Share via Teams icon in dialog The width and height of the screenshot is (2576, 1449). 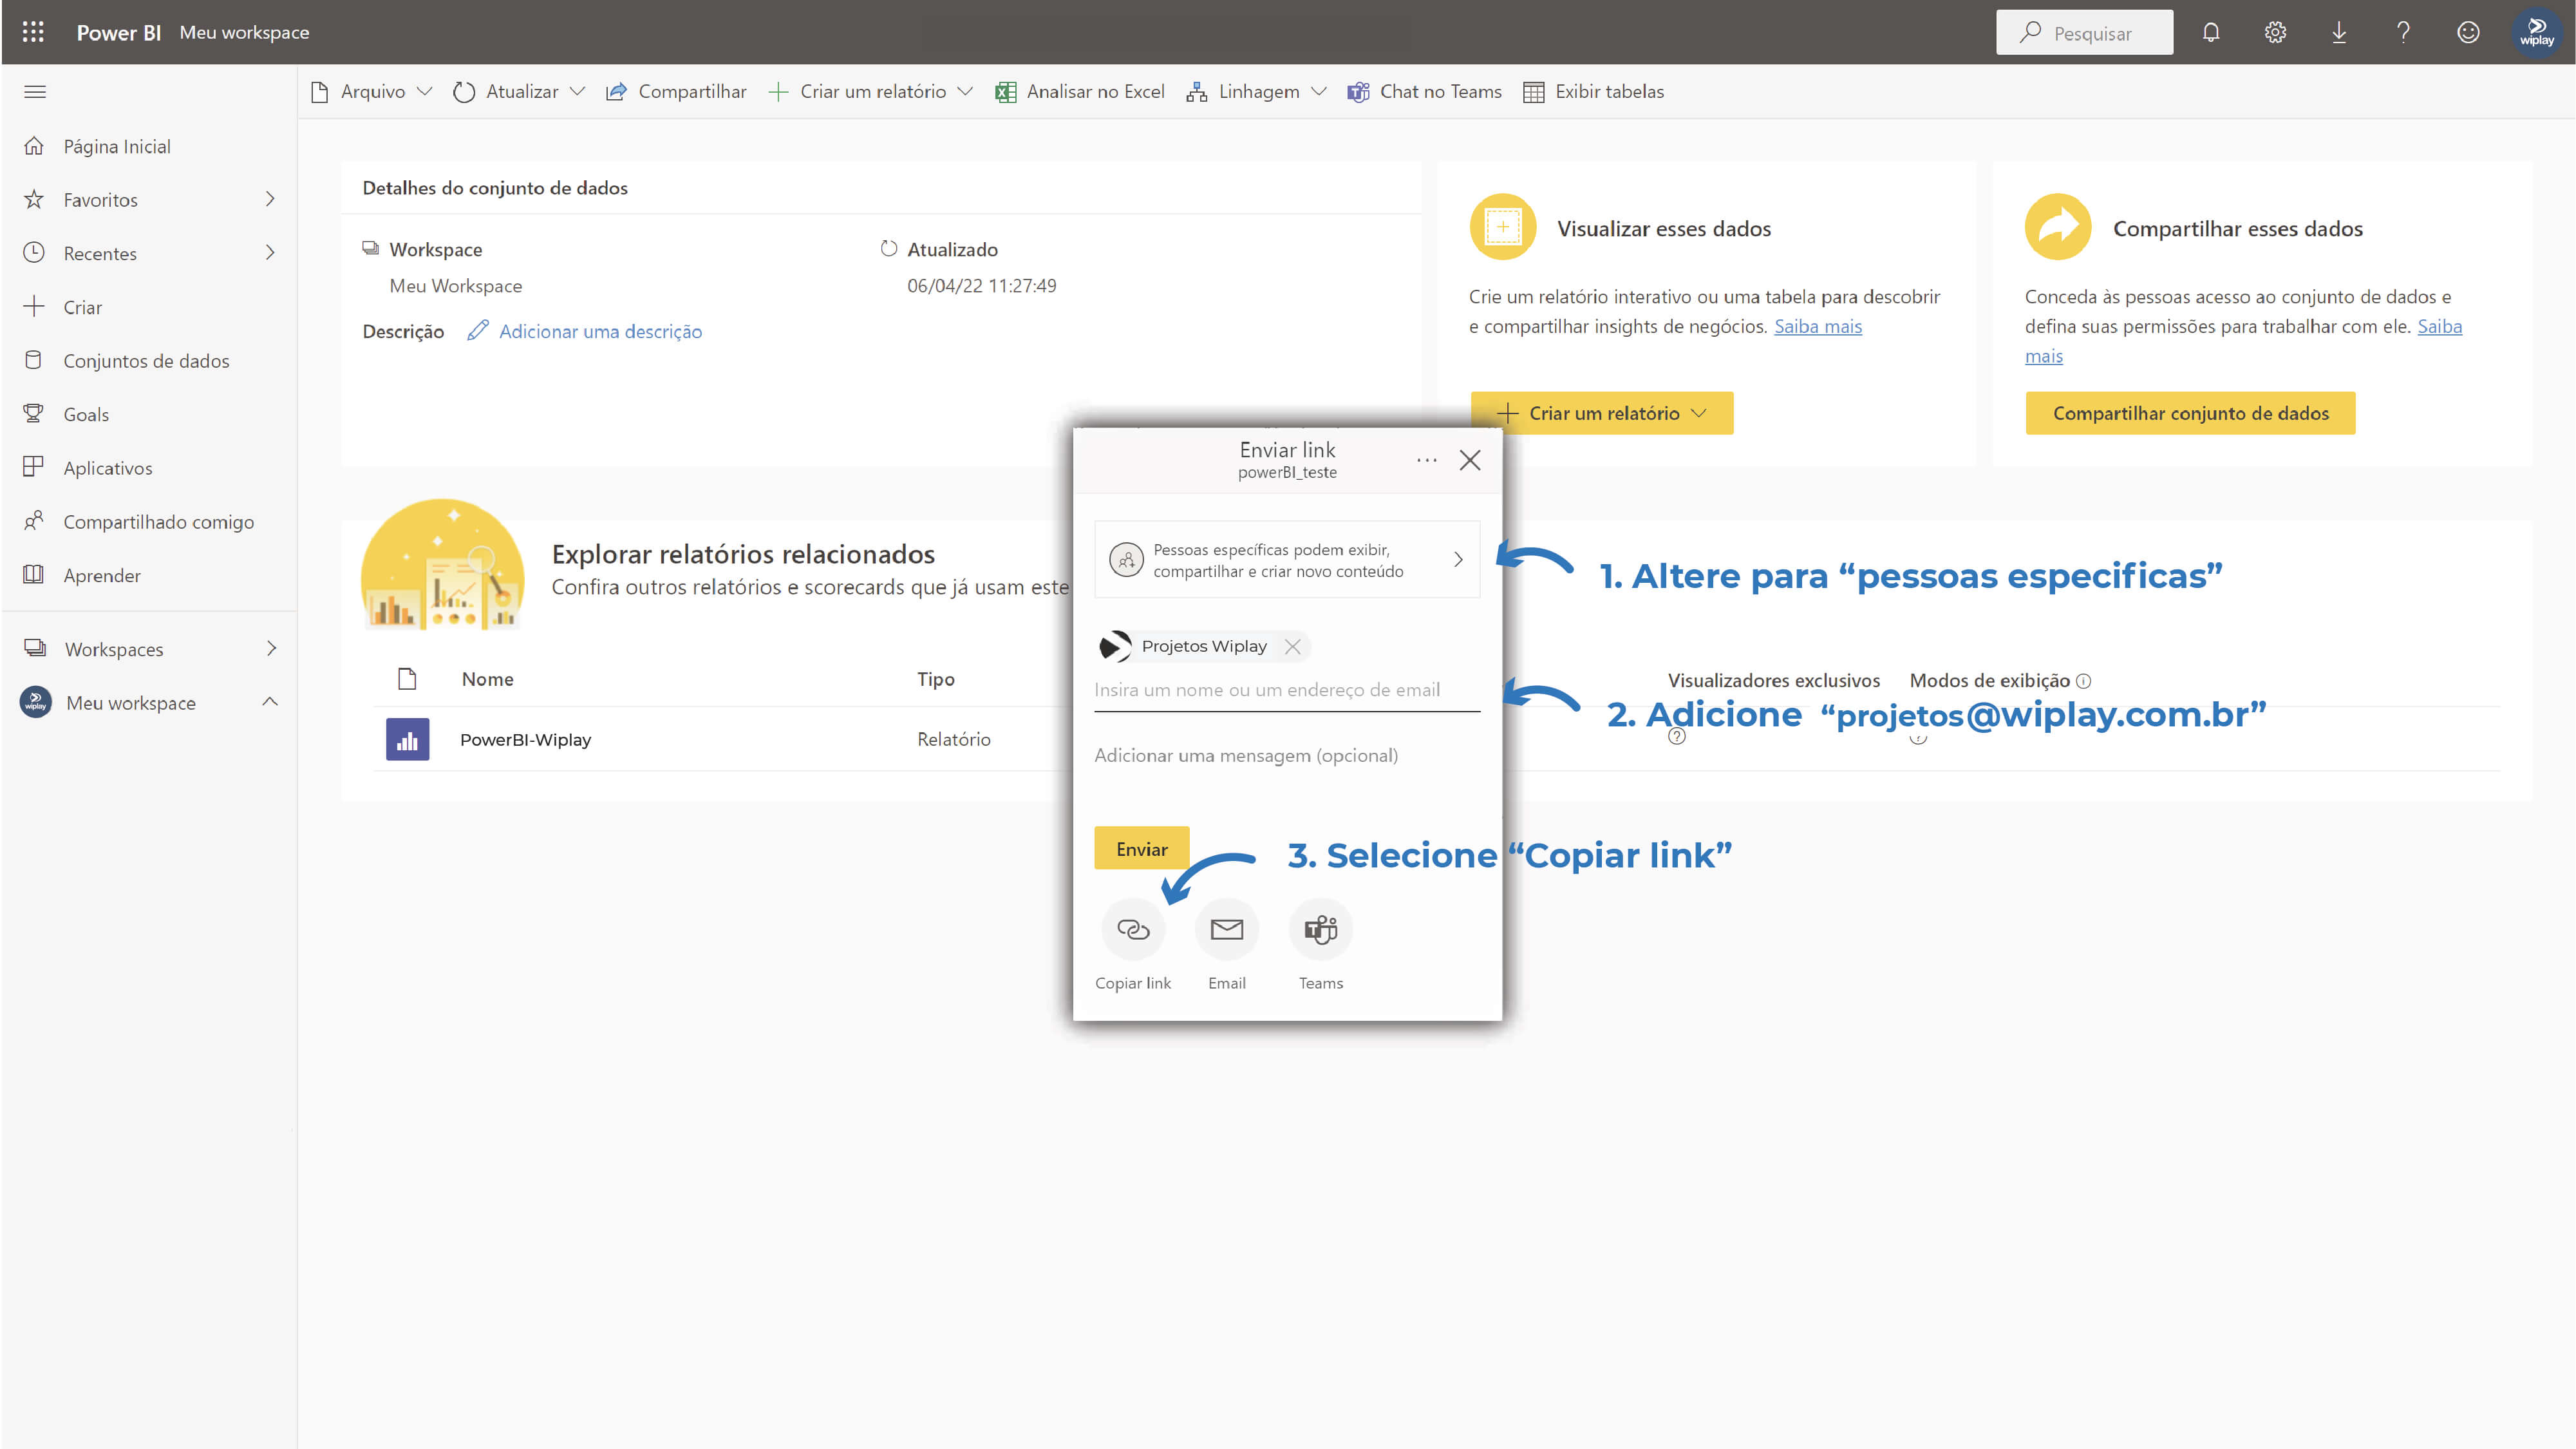click(x=1320, y=930)
